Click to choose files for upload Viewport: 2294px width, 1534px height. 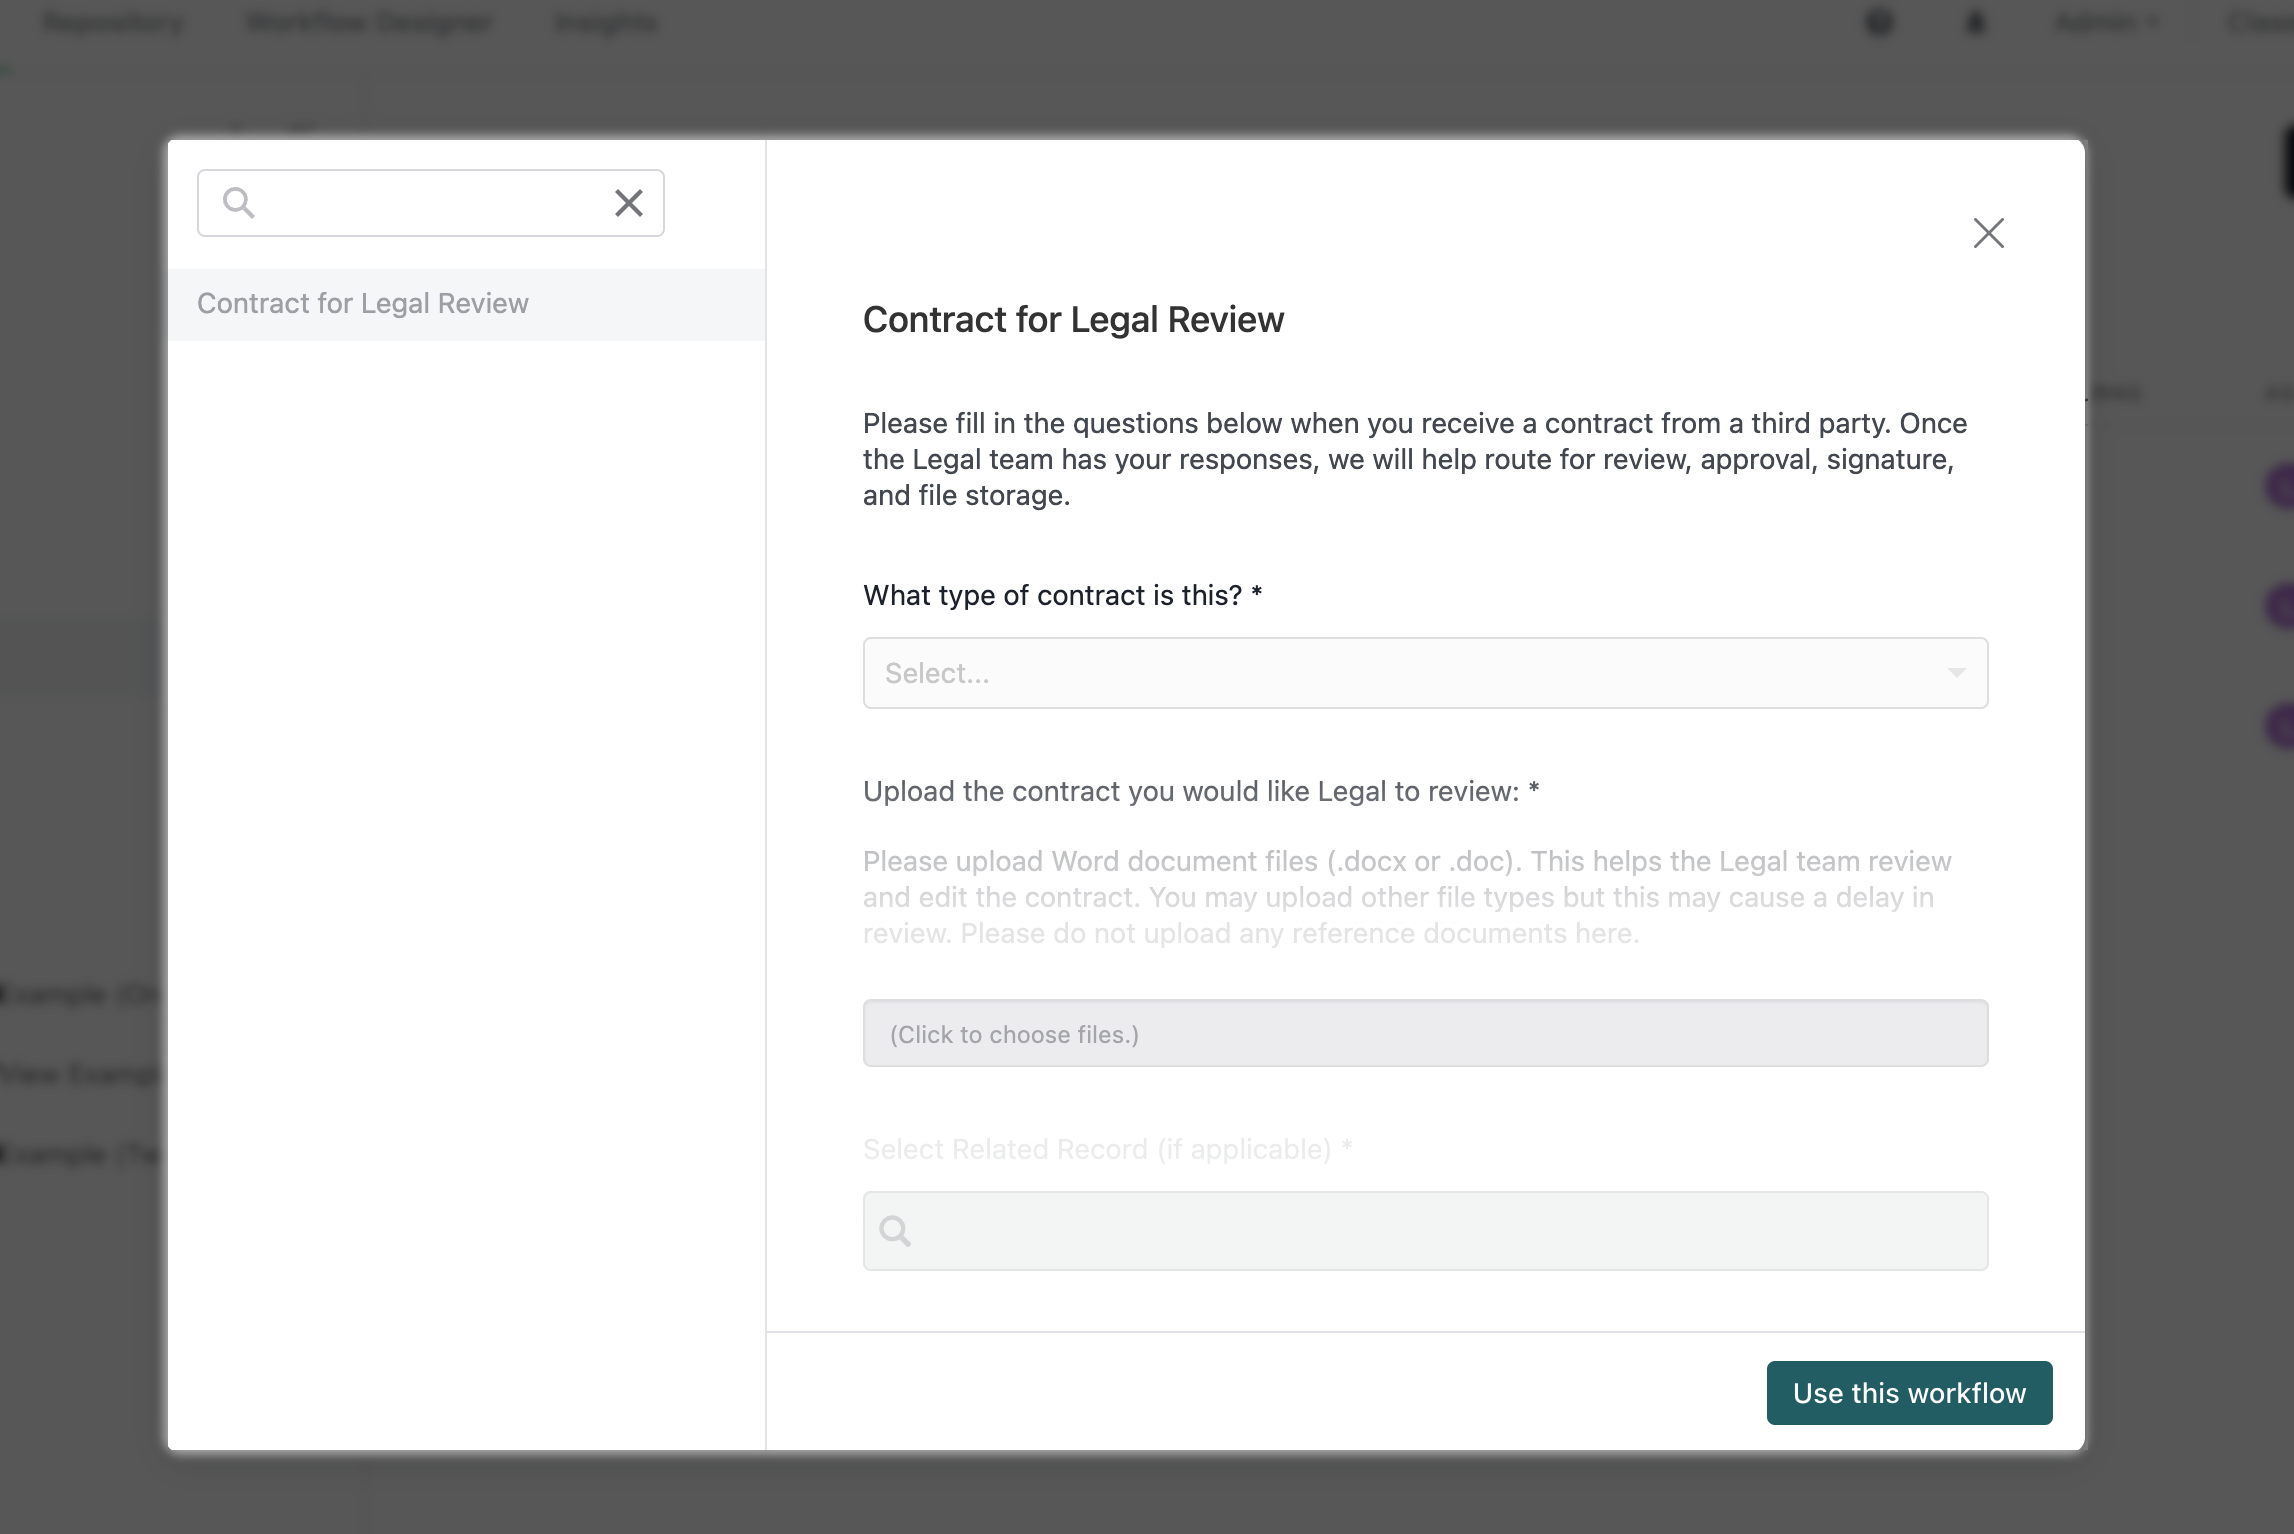(x=1425, y=1033)
